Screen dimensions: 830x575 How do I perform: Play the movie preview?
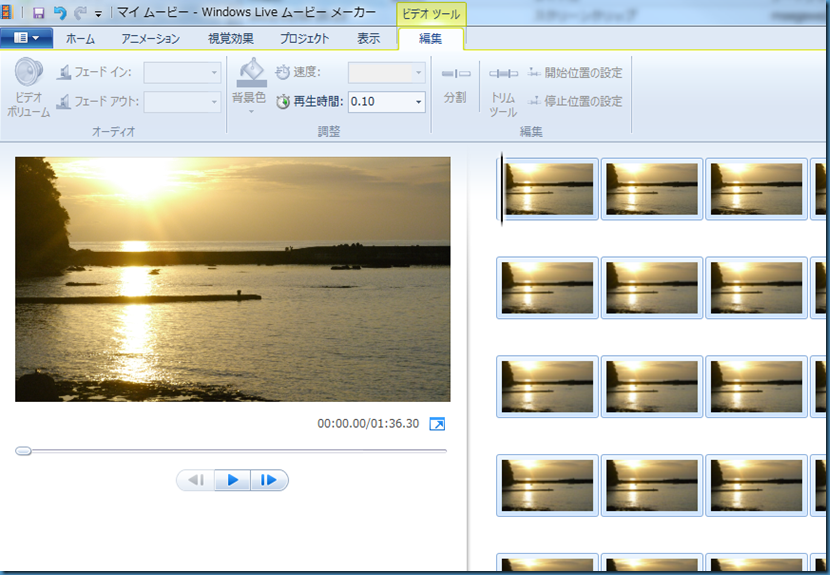(x=232, y=480)
